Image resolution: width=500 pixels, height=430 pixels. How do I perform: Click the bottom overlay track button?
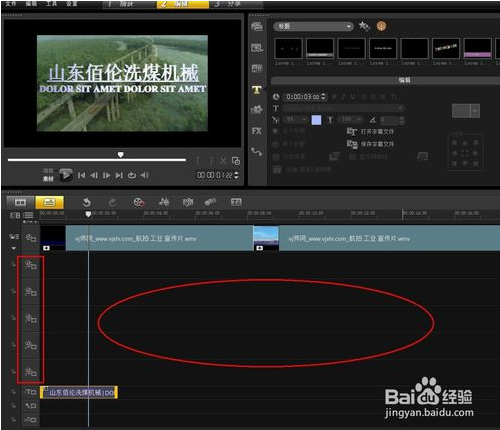pos(31,372)
